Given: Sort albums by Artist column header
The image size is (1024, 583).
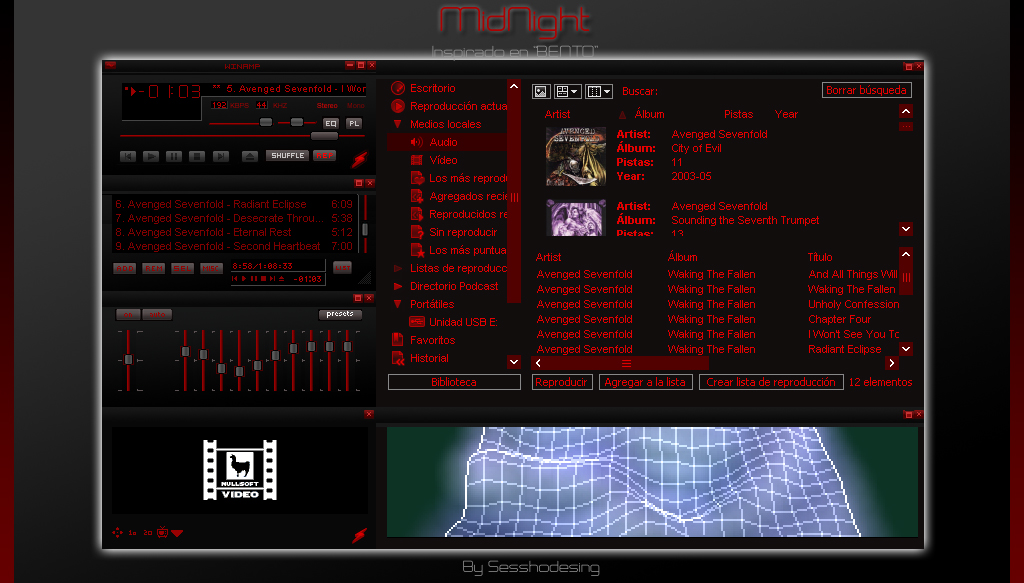Looking at the screenshot, I should pos(557,114).
